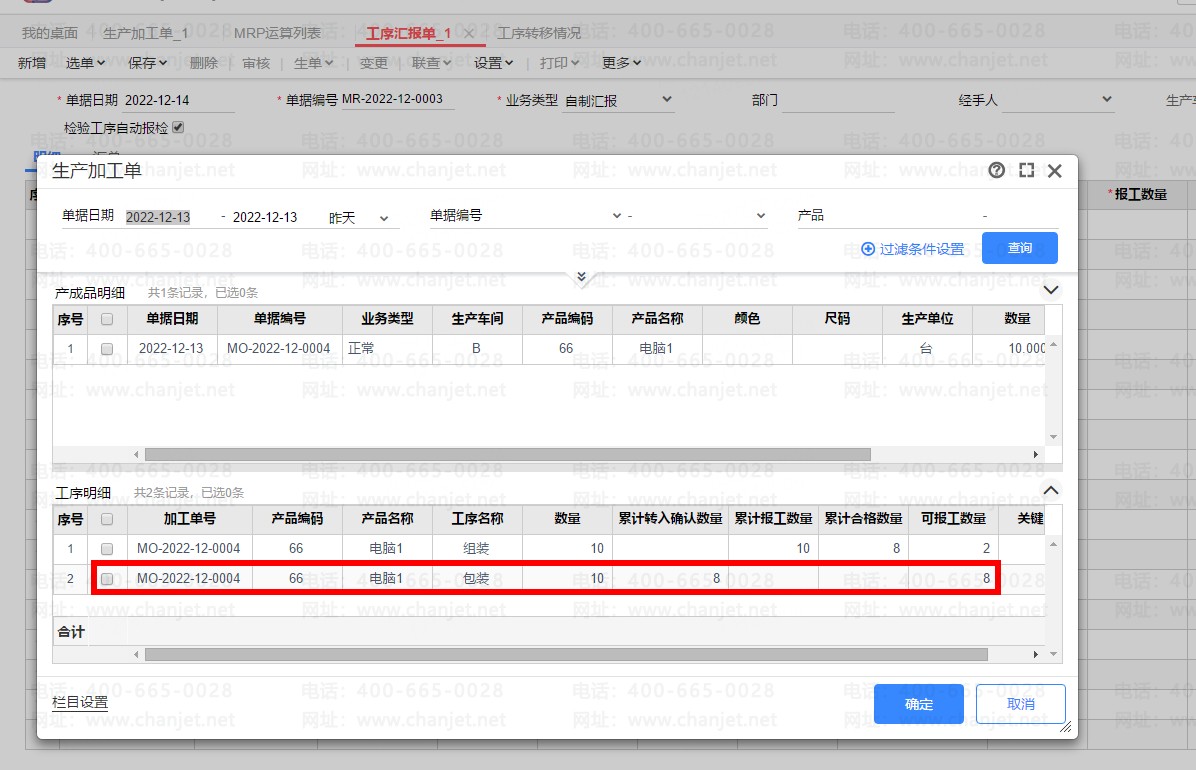Expand the 单据编号 filter dropdown

tap(615, 216)
